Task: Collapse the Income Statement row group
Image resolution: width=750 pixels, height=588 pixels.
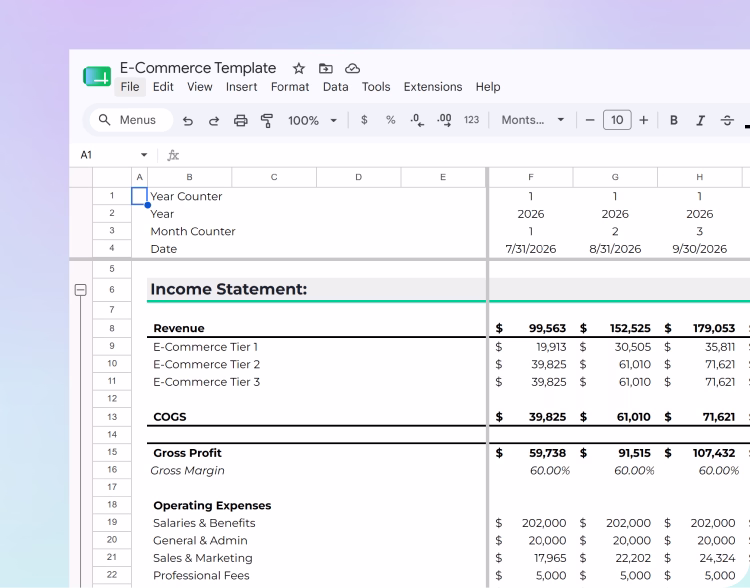Action: 81,289
